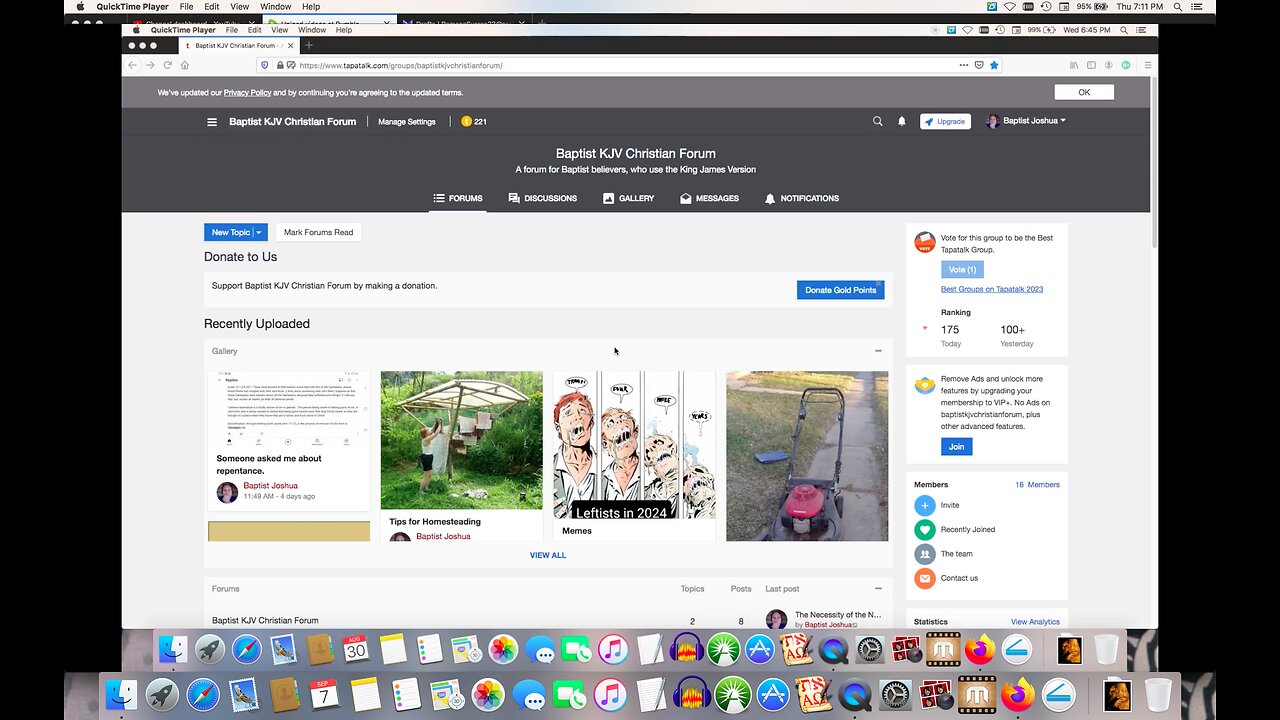Show the Firefox sidebar via its toolbar icon
Image resolution: width=1280 pixels, height=720 pixels.
coord(1091,65)
